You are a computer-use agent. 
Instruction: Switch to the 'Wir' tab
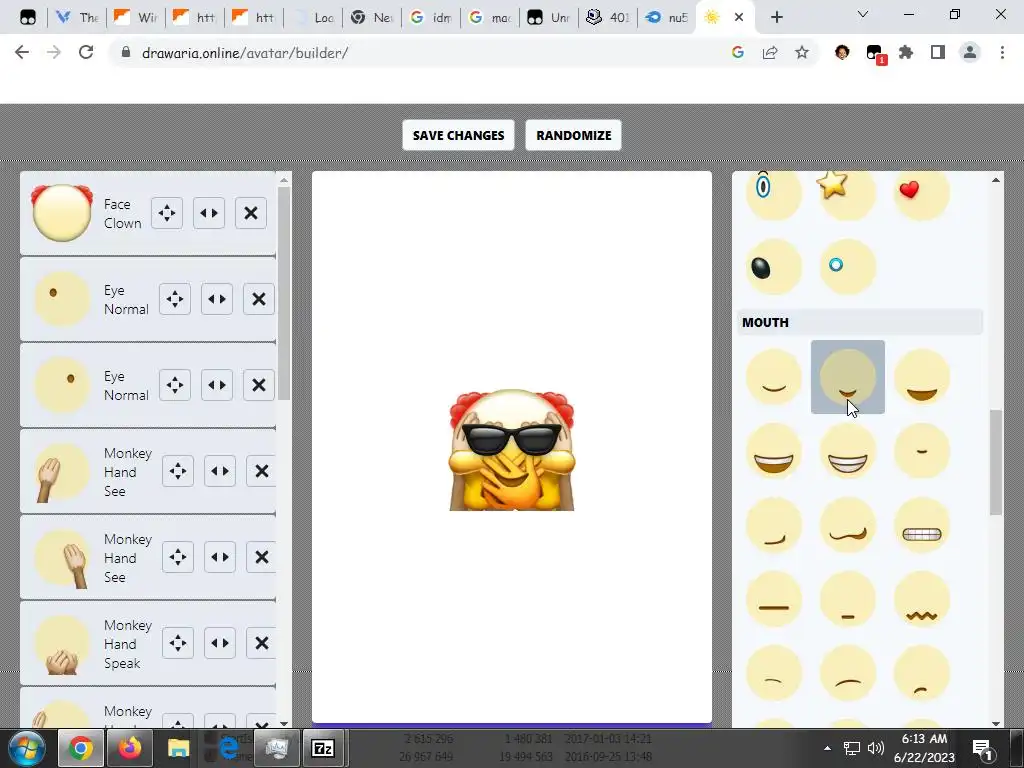tap(136, 17)
